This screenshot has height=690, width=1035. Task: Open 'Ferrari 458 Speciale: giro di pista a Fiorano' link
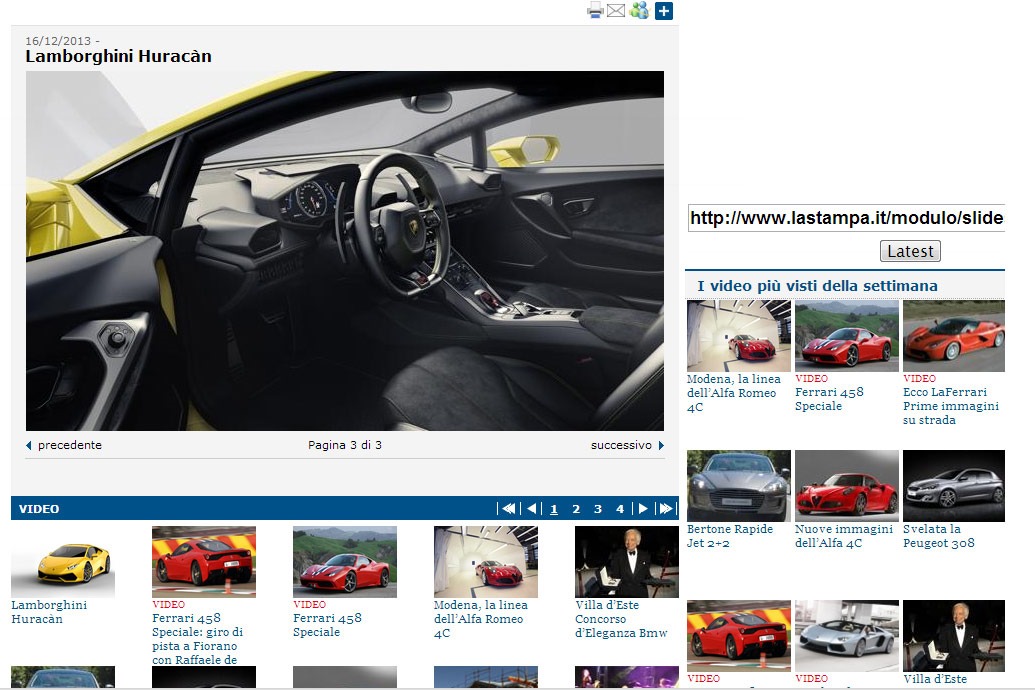(198, 638)
